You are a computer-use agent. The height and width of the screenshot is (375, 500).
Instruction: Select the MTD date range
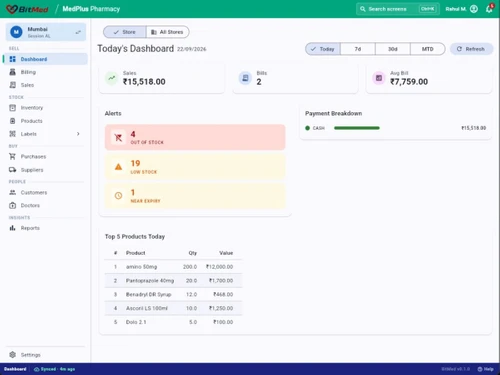(x=428, y=49)
